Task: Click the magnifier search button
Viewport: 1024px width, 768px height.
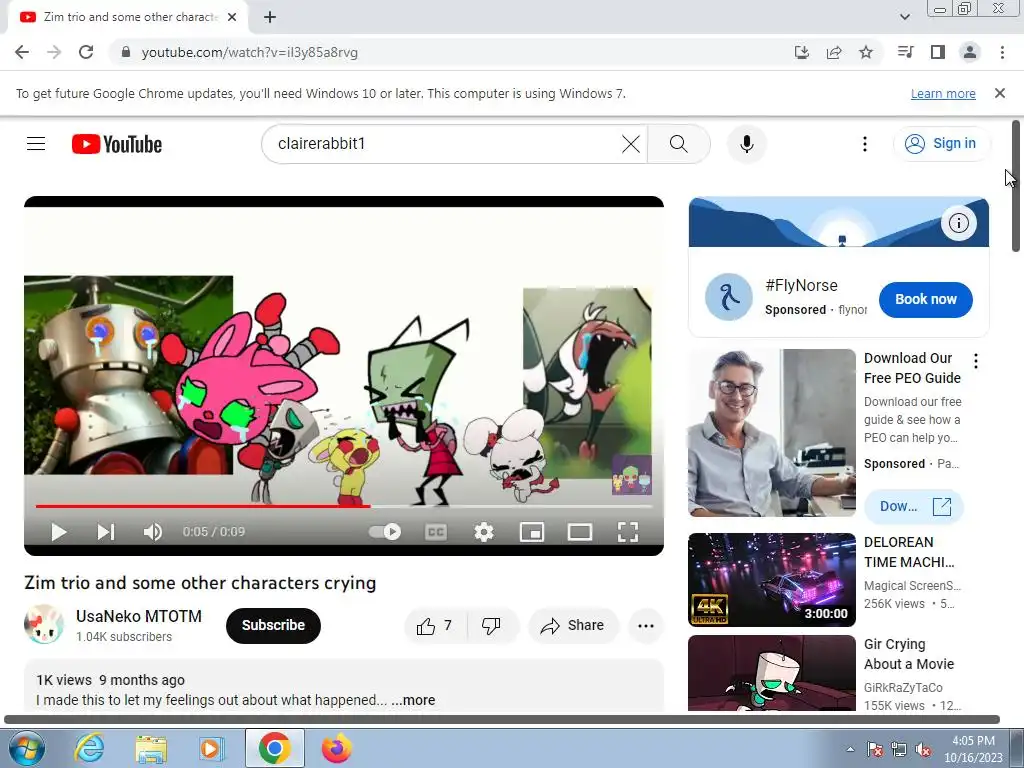Action: 679,144
